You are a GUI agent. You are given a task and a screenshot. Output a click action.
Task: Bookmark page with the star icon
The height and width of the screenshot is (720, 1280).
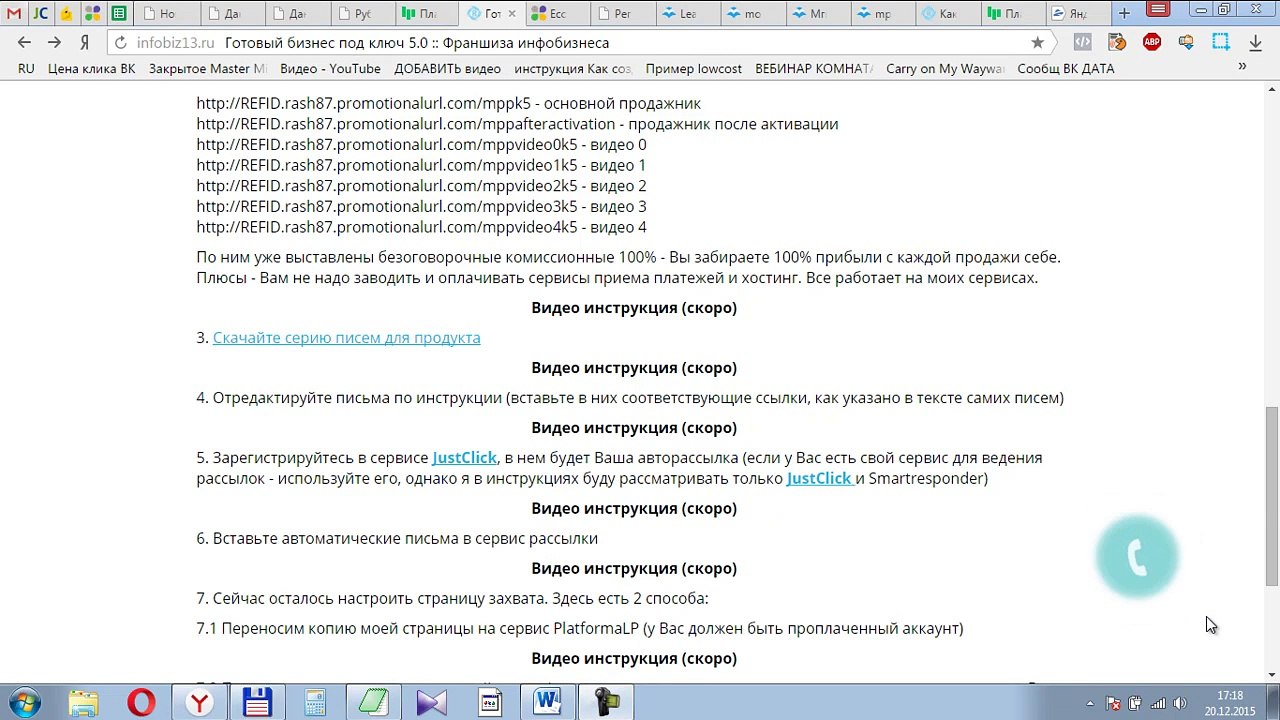(x=1037, y=43)
